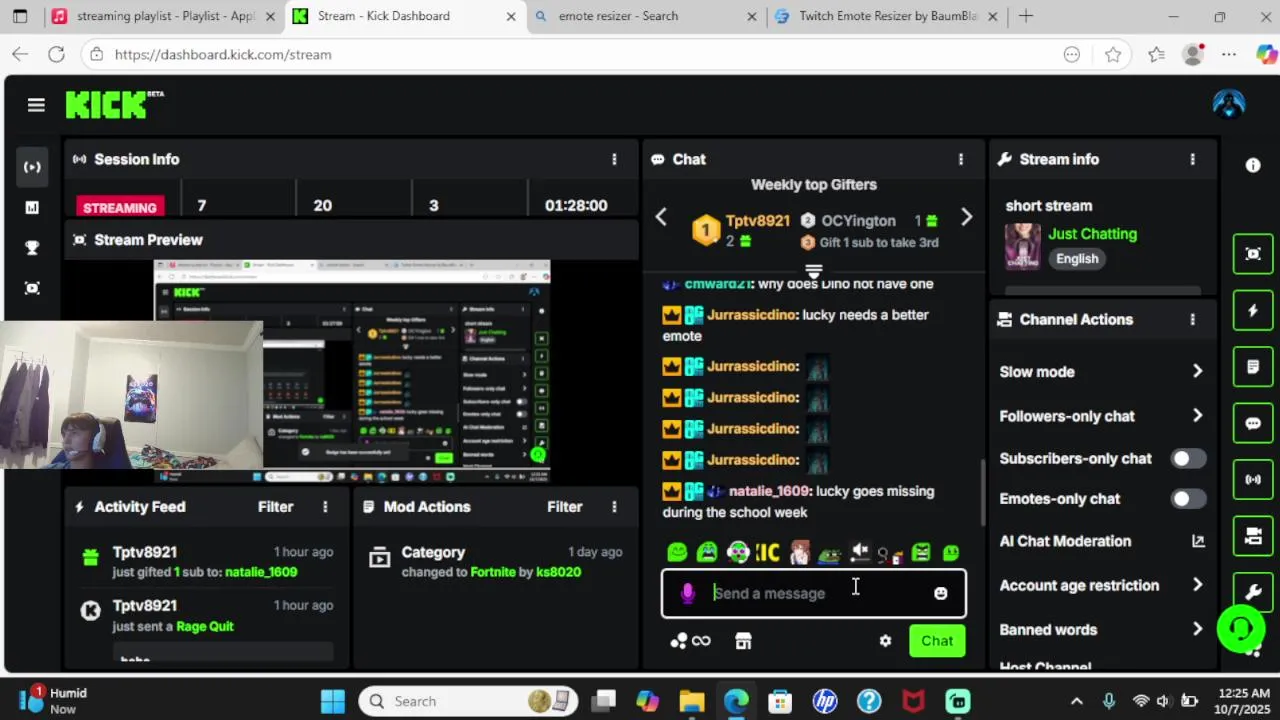Insert the muted speaker emote
The width and height of the screenshot is (1280, 720).
pos(860,552)
